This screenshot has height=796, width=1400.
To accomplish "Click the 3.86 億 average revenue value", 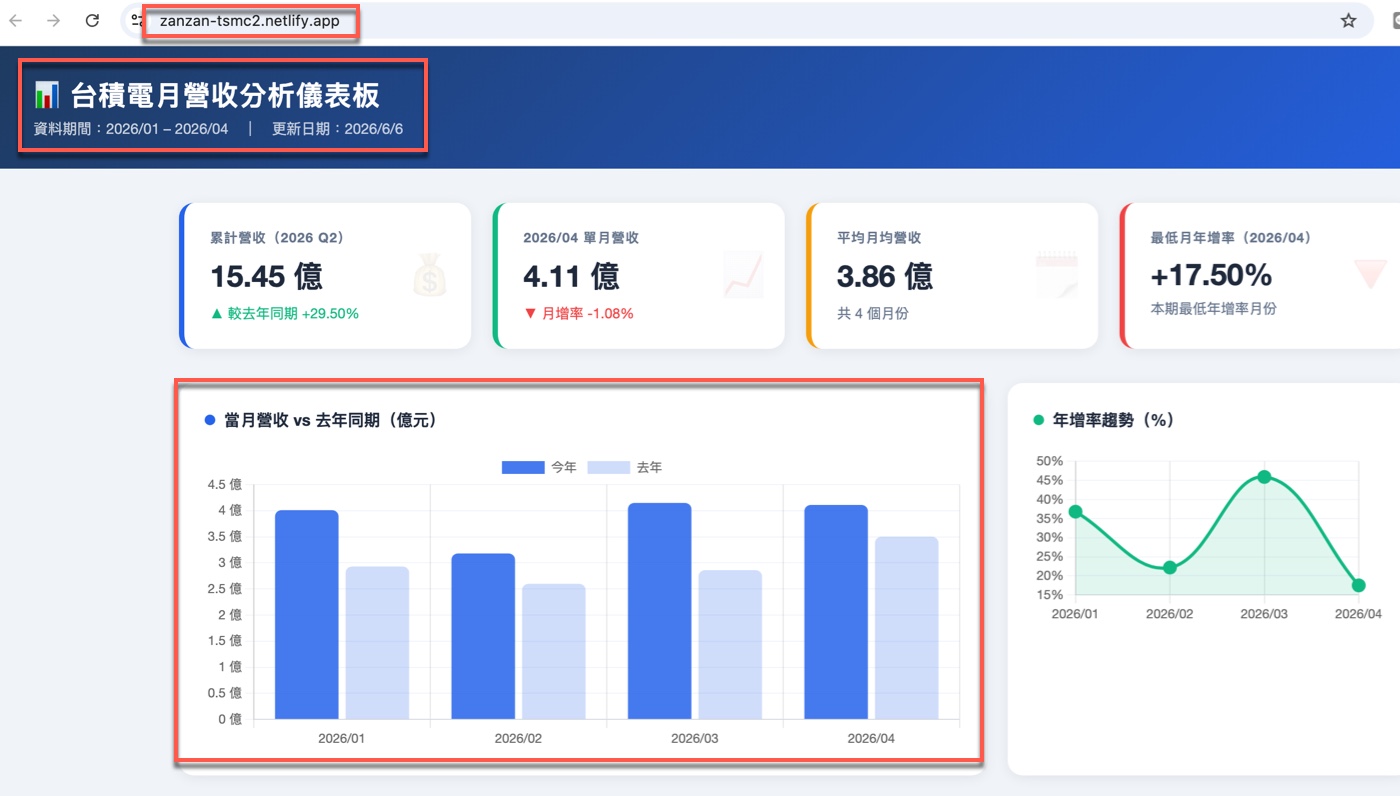I will (x=885, y=276).
